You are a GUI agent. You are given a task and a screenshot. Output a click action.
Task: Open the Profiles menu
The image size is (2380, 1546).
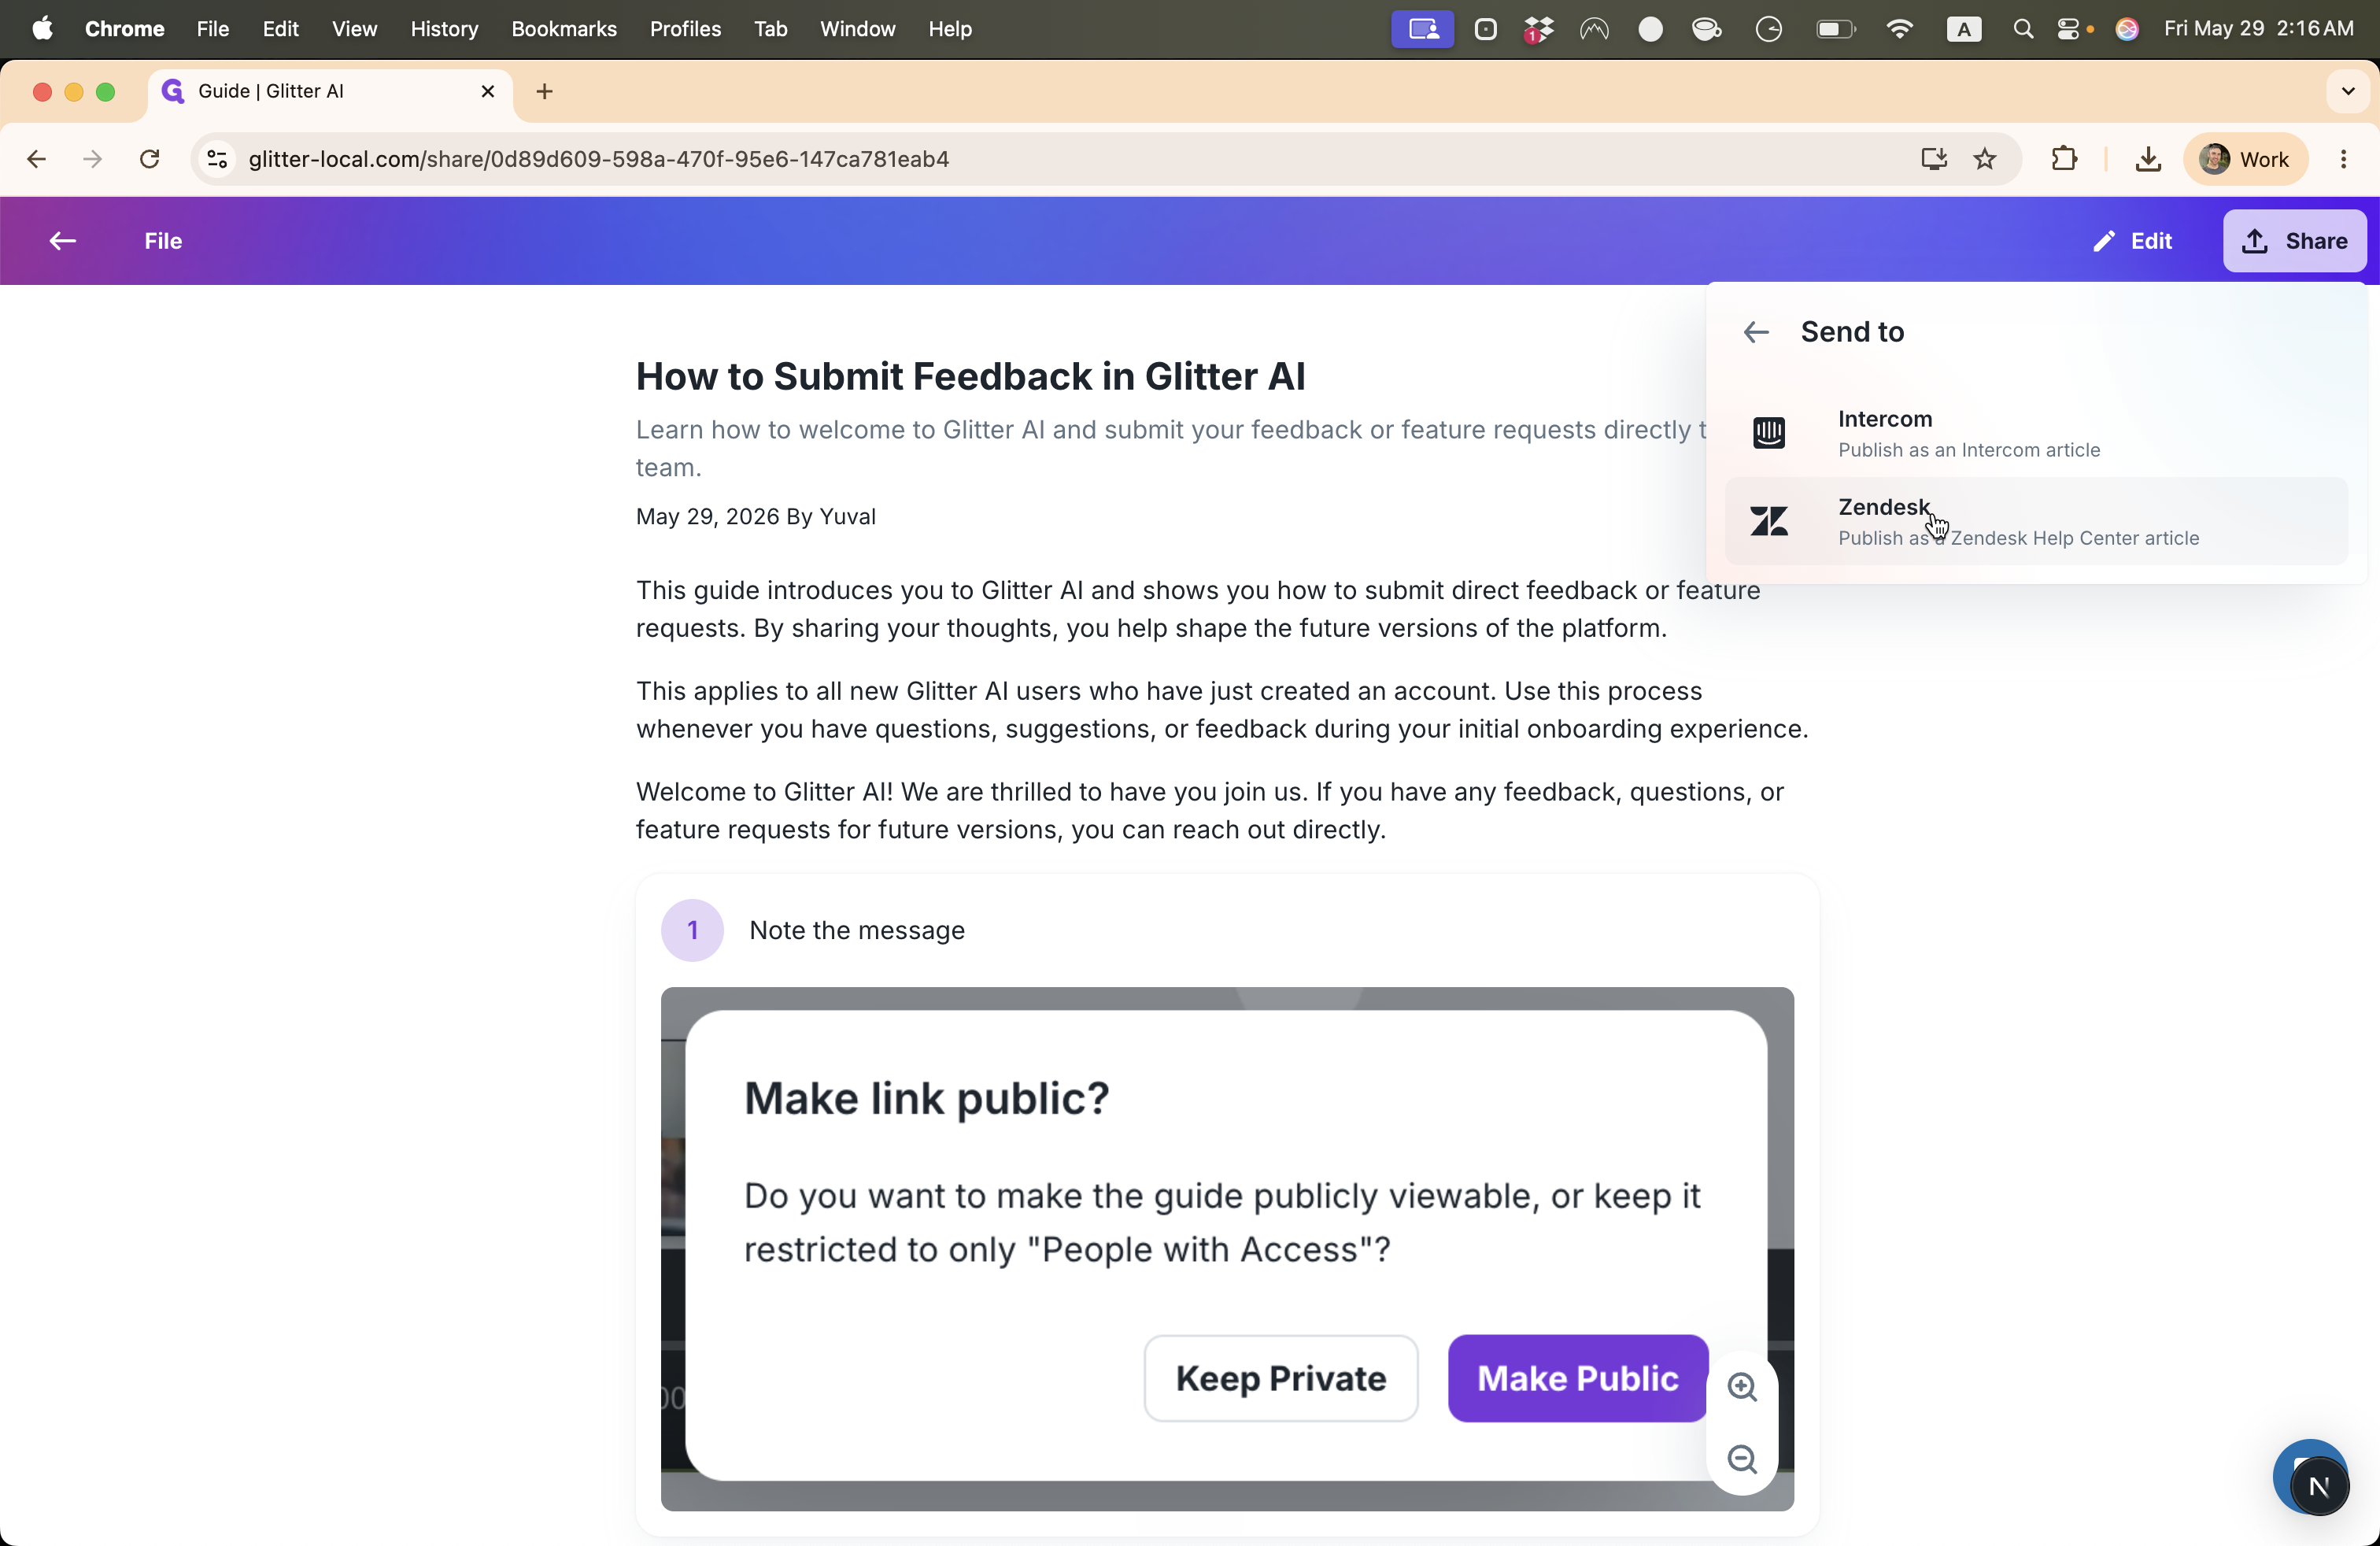685,29
